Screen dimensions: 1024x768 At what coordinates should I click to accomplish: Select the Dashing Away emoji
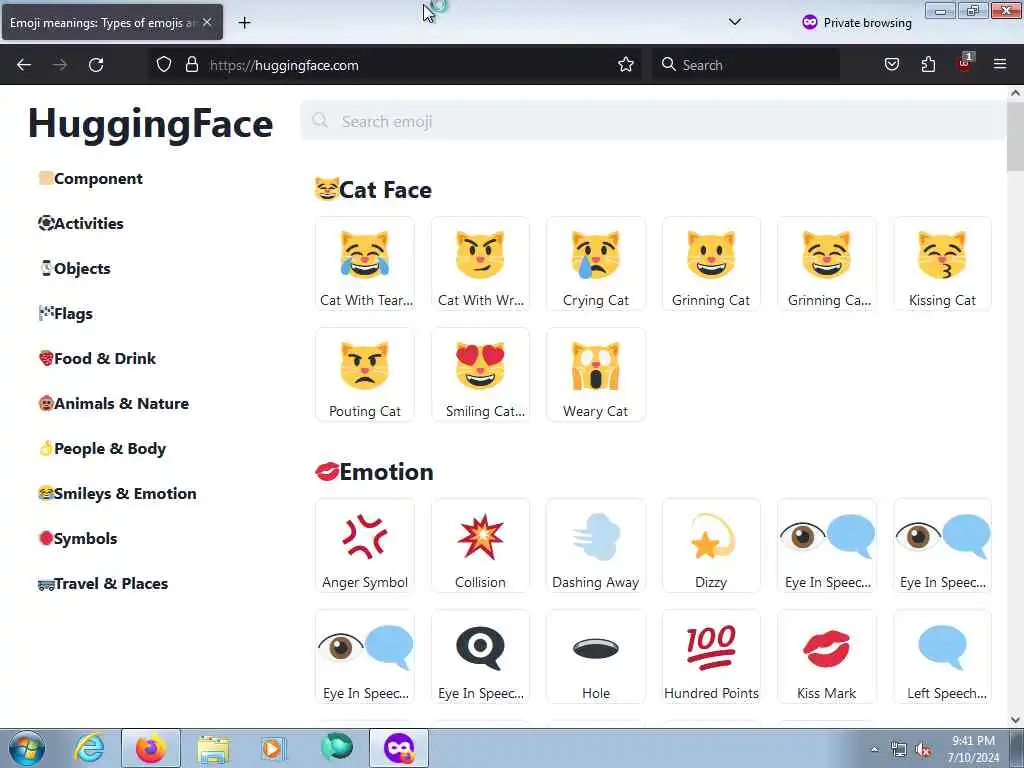596,546
